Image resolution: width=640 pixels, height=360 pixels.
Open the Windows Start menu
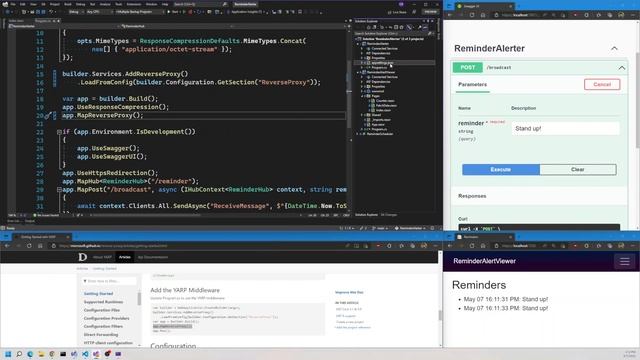pyautogui.click(x=8, y=354)
